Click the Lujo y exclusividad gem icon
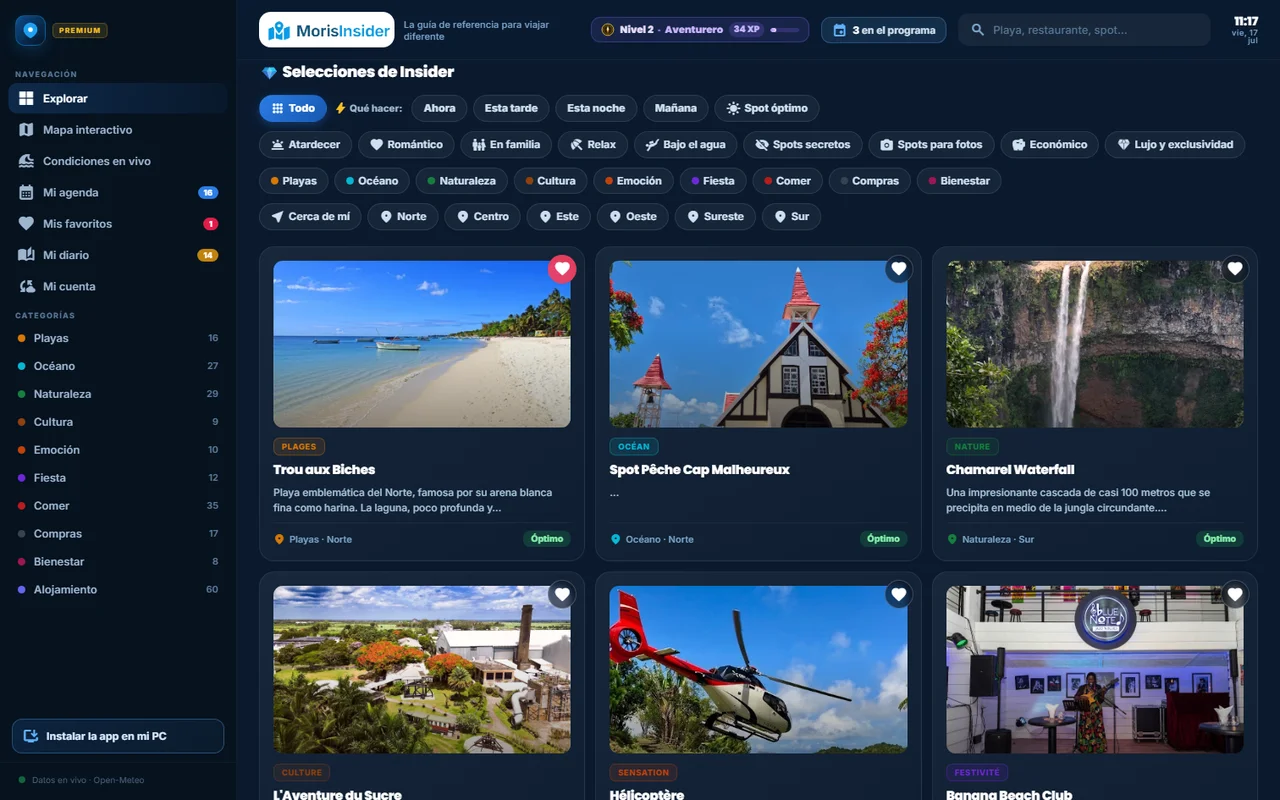Viewport: 1280px width, 800px height. [1123, 145]
